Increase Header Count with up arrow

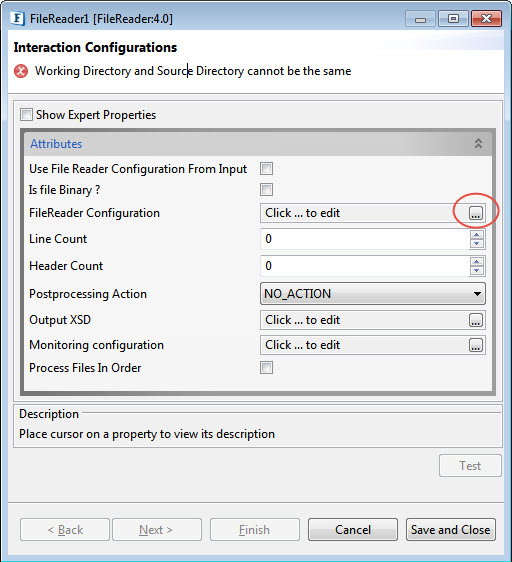pyautogui.click(x=477, y=262)
